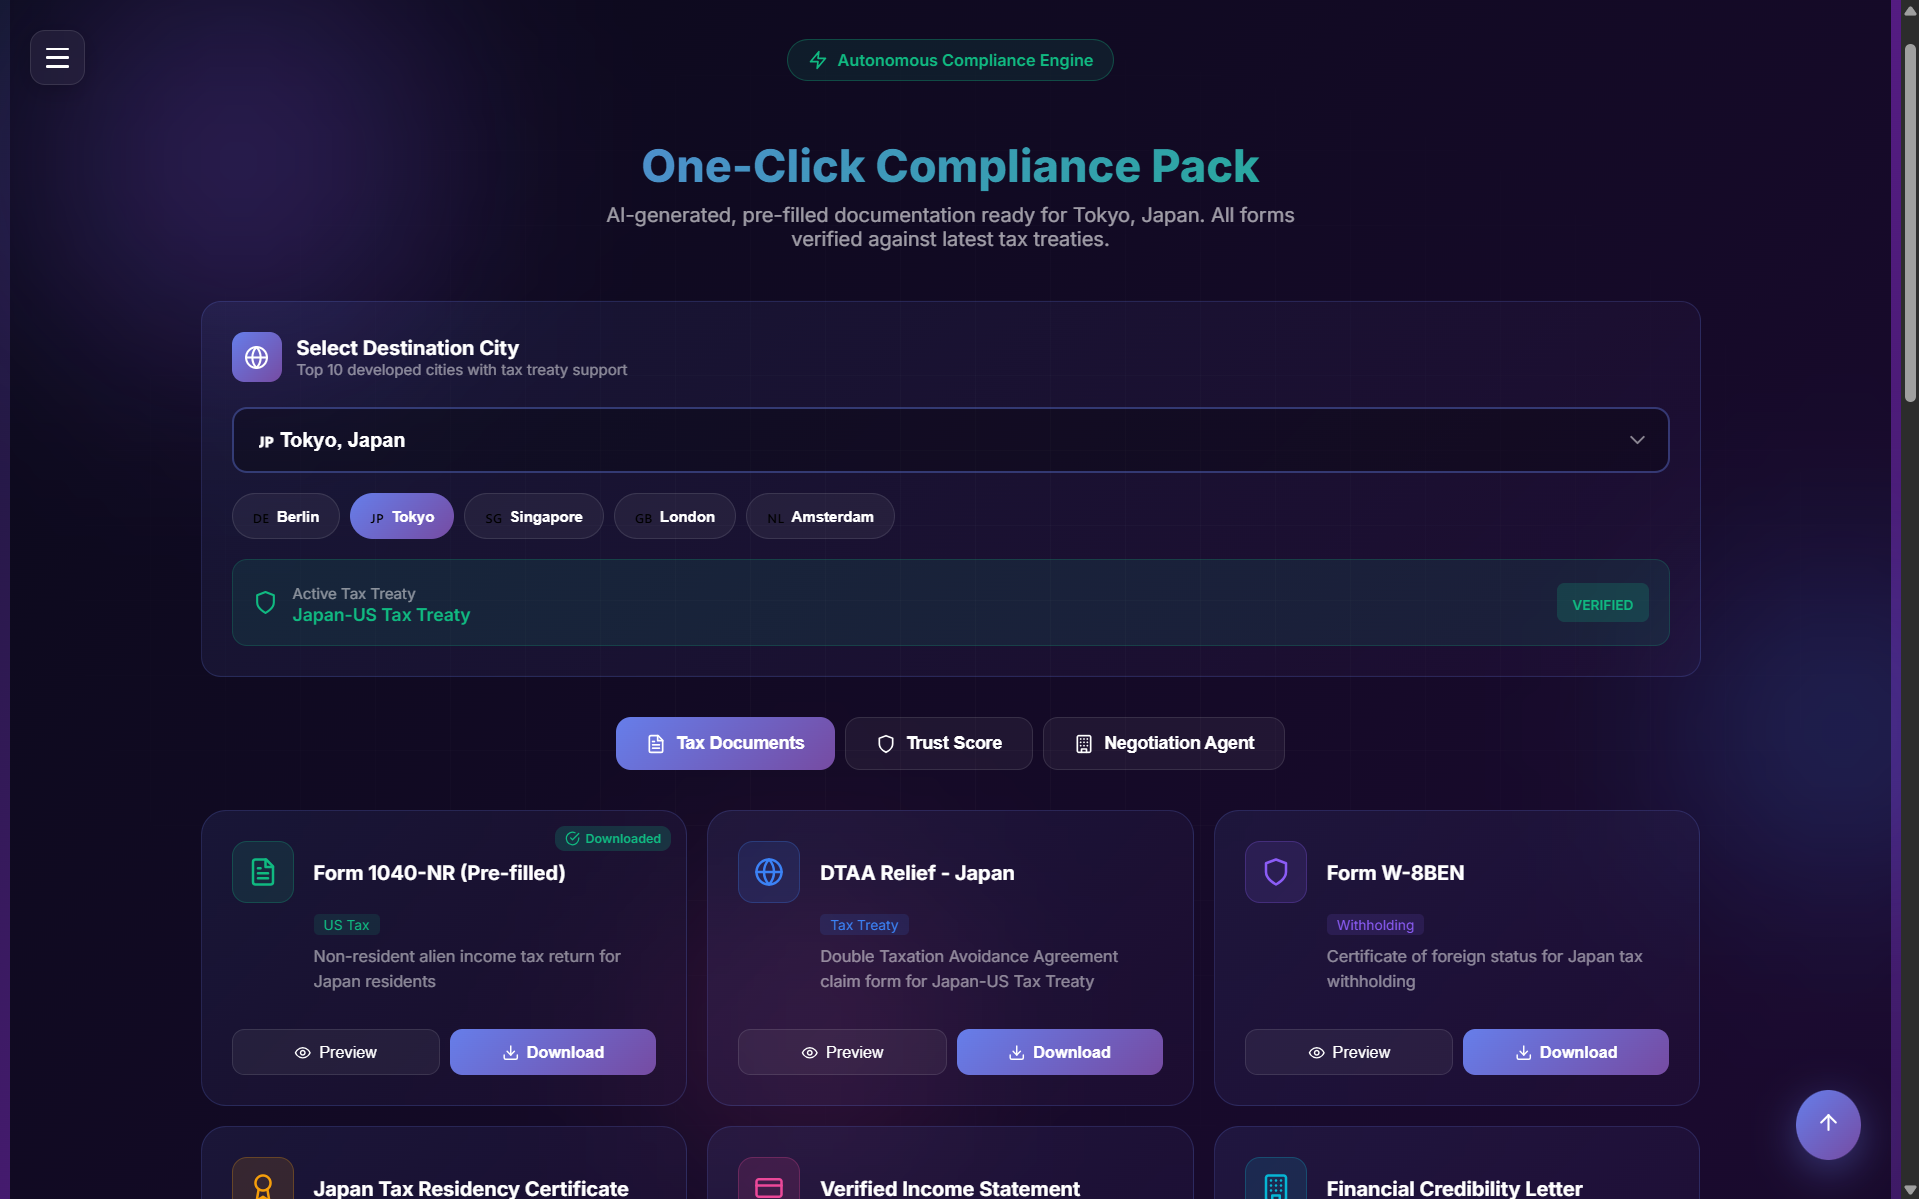1919x1199 pixels.
Task: Click the 'Top 10 developed cities' subtitle text
Action: coord(461,370)
